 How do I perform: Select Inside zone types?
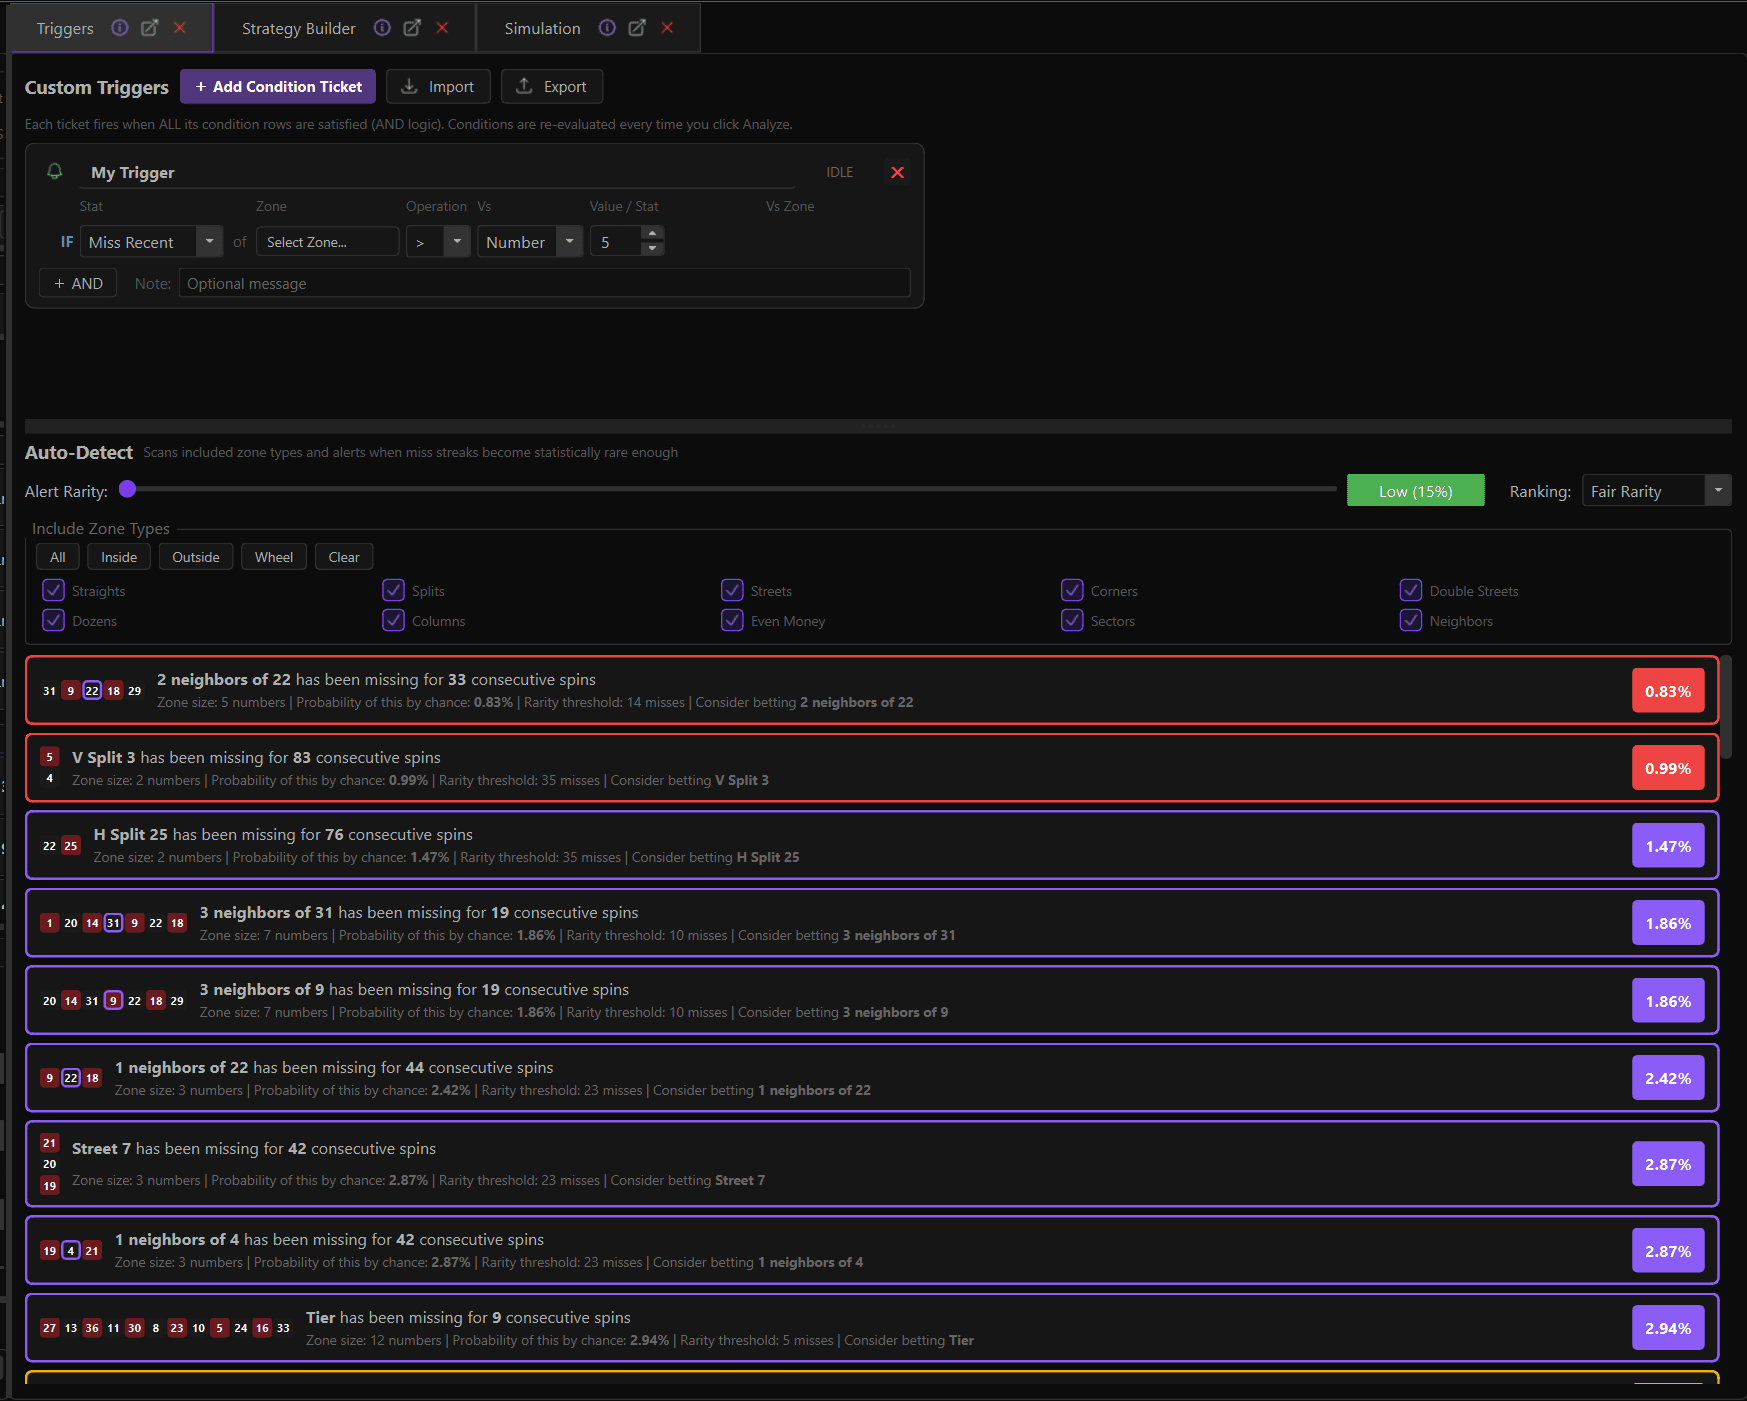tap(119, 557)
